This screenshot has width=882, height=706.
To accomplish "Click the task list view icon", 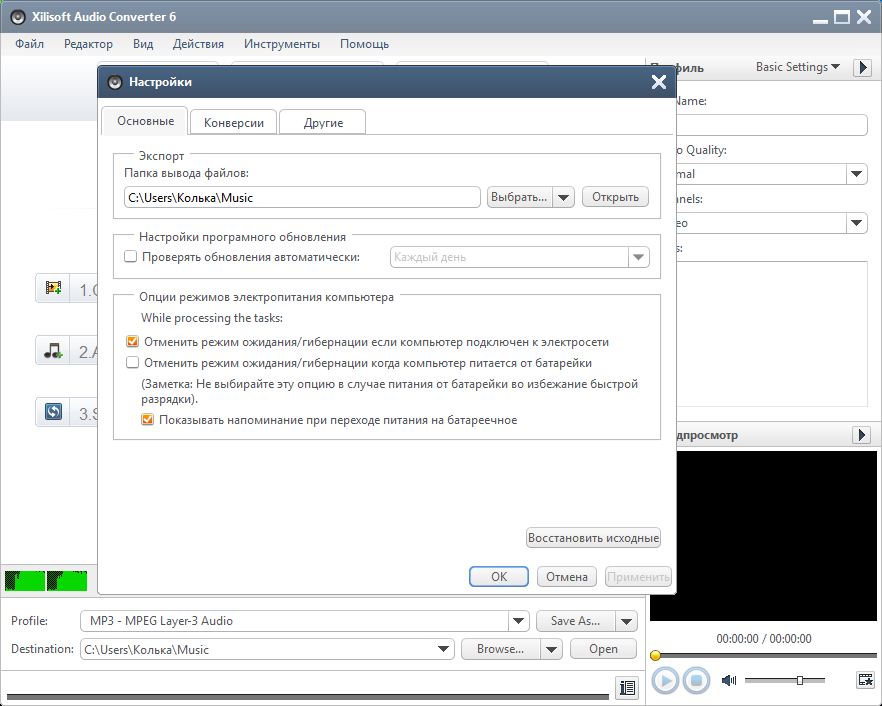I will (627, 687).
